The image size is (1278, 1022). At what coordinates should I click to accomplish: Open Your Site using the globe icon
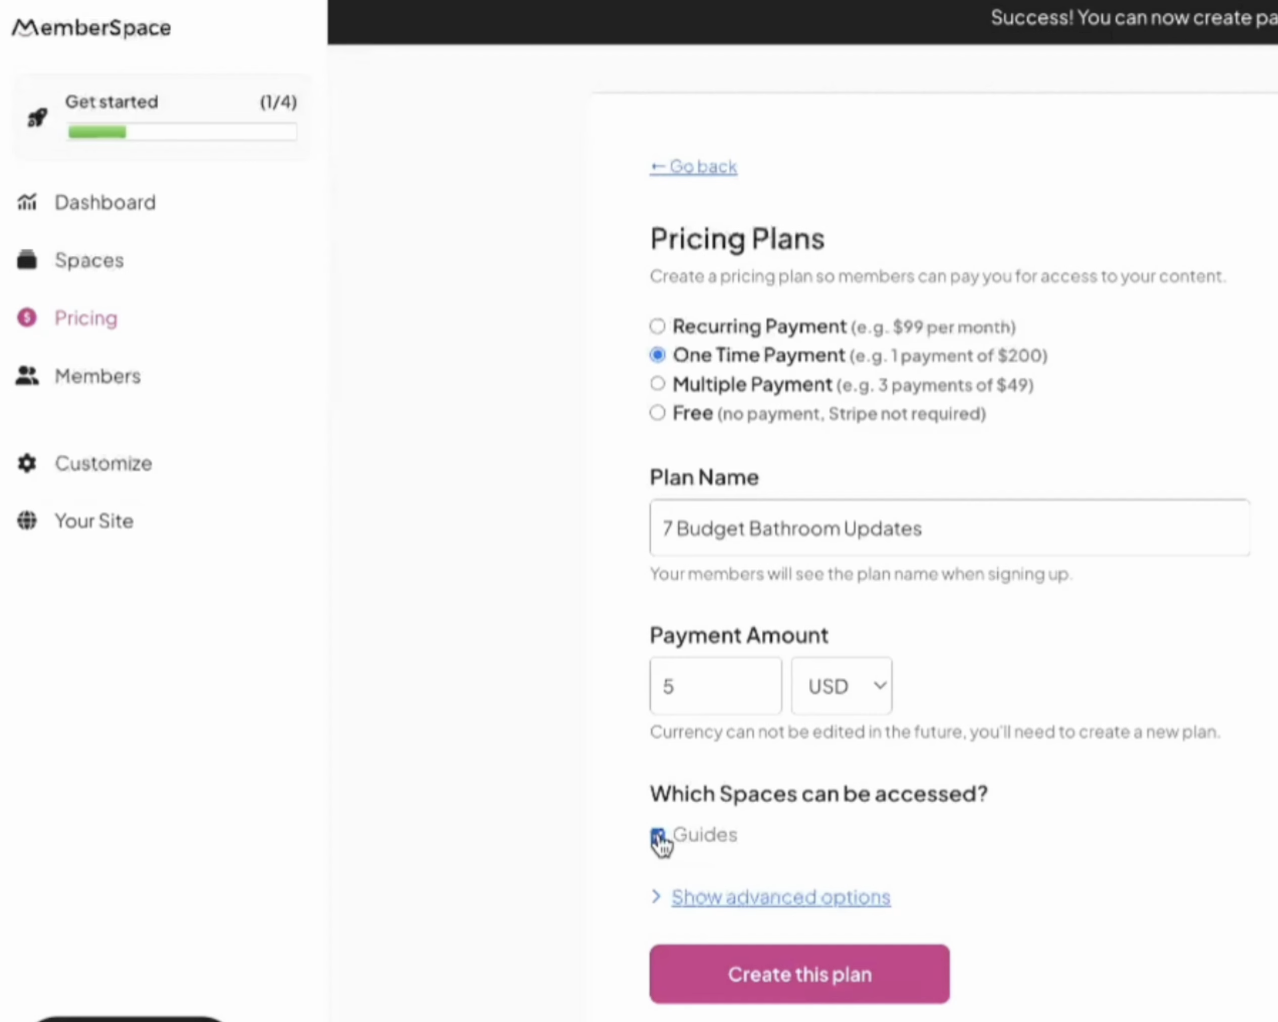click(27, 520)
